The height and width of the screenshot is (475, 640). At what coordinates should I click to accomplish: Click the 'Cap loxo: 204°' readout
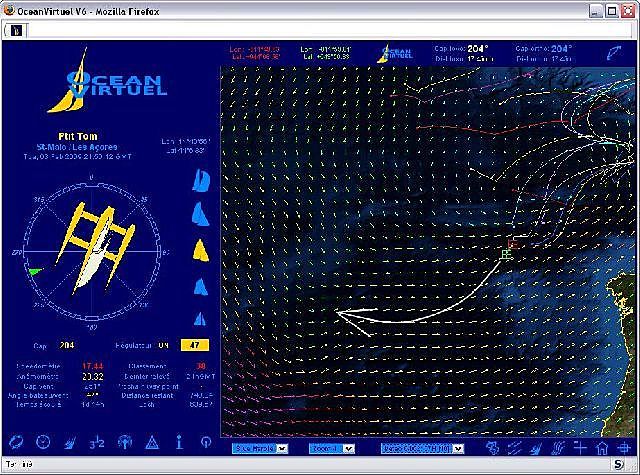pyautogui.click(x=461, y=49)
